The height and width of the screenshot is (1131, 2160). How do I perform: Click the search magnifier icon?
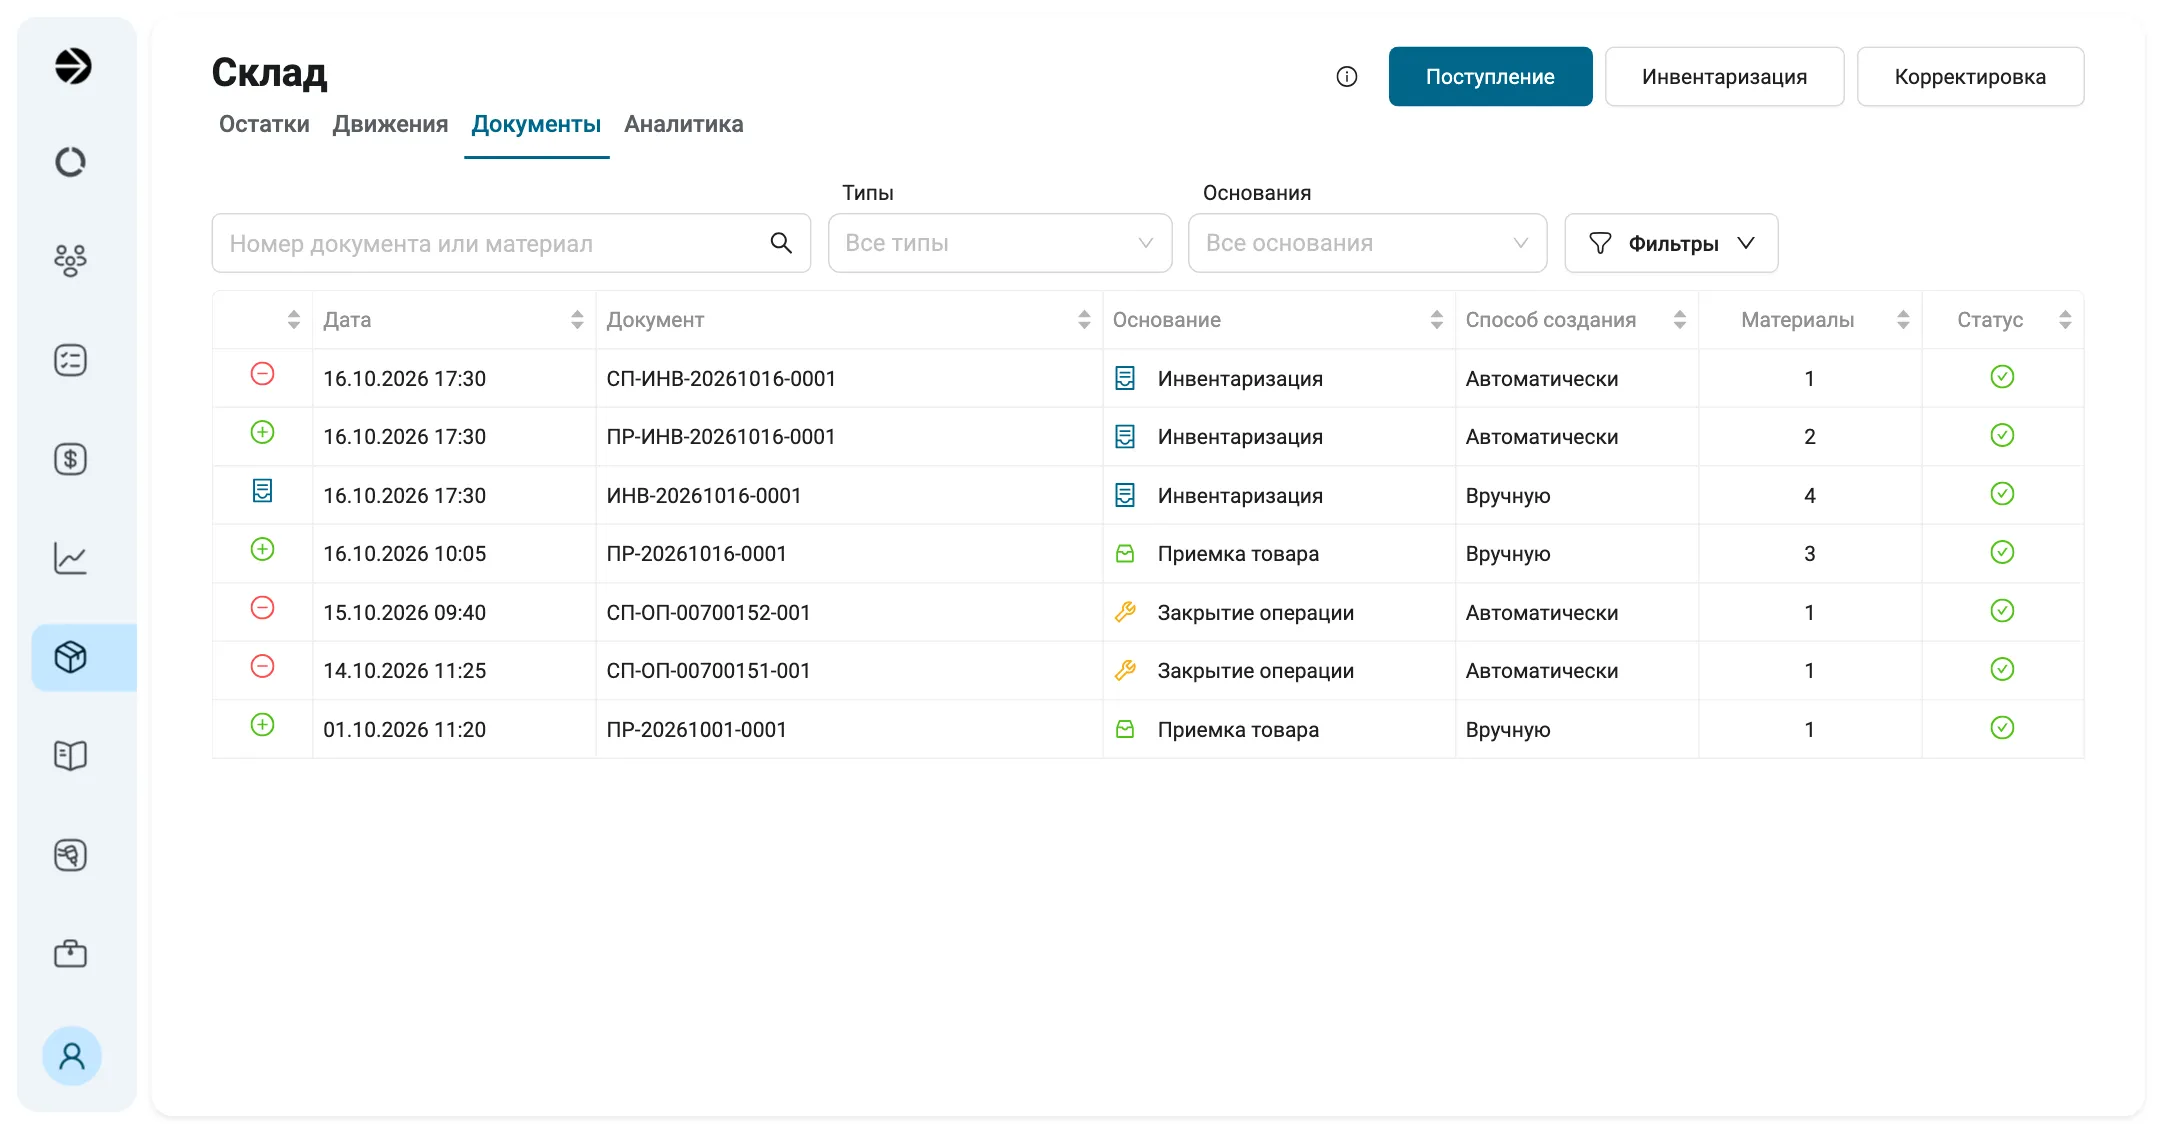pos(781,243)
